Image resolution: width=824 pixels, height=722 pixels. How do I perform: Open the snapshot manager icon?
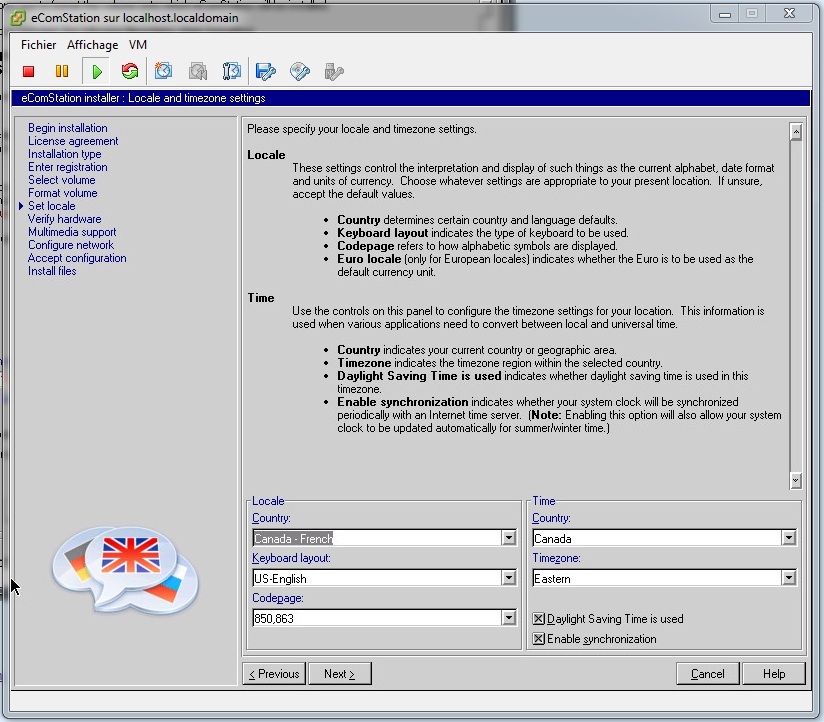(231, 71)
